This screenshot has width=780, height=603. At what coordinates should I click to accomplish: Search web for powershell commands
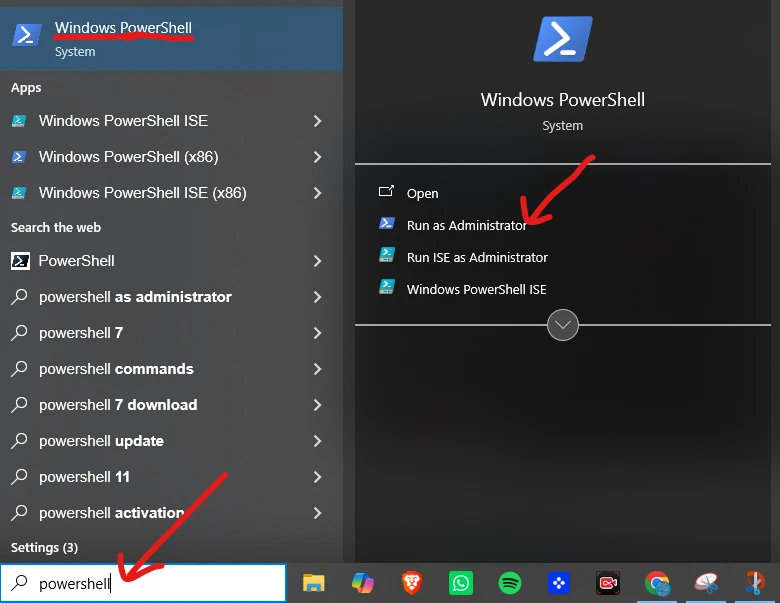171,369
